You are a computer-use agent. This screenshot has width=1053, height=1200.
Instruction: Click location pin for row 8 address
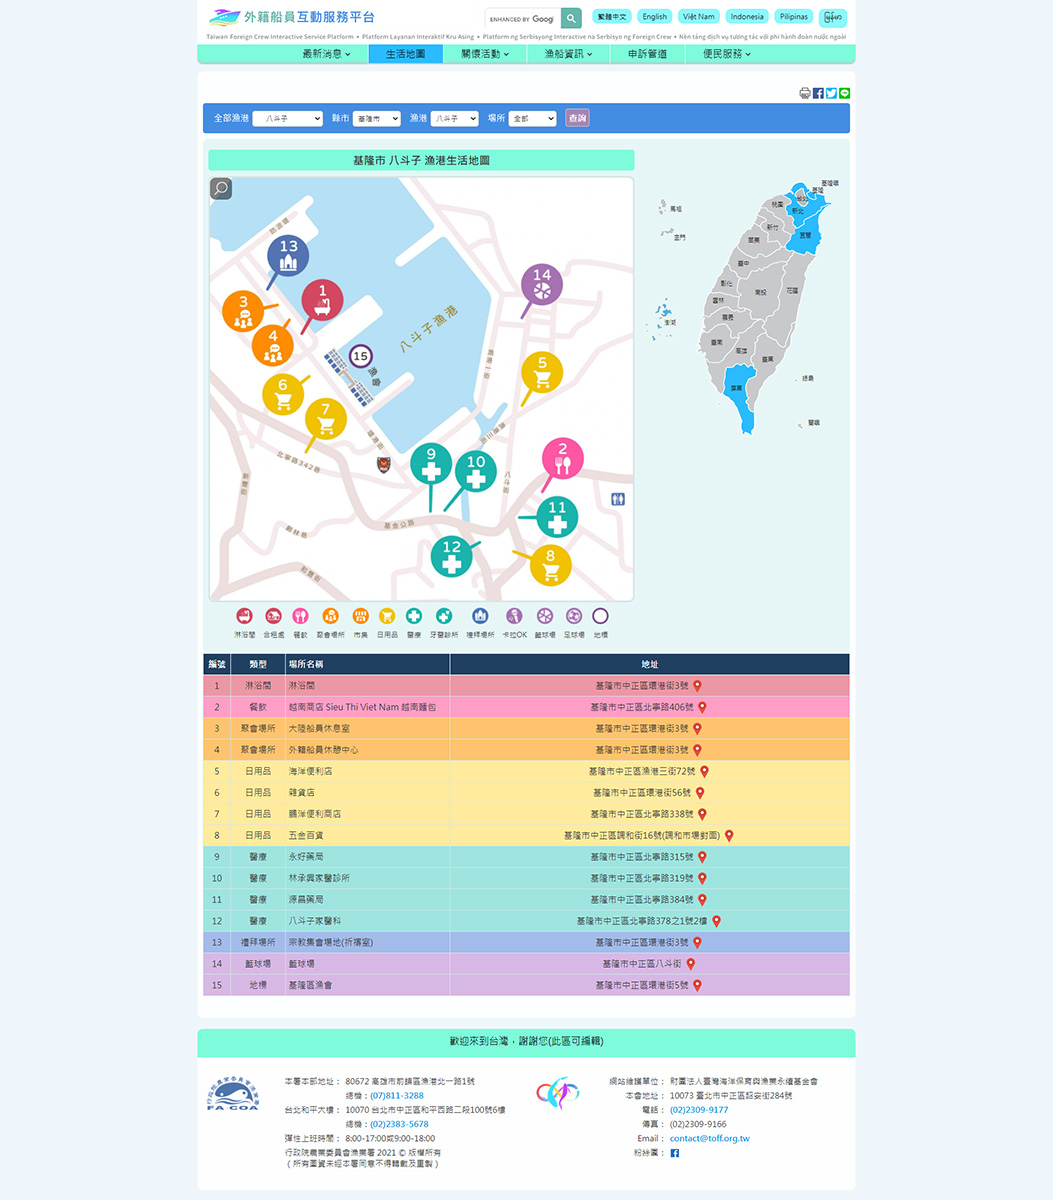(729, 836)
